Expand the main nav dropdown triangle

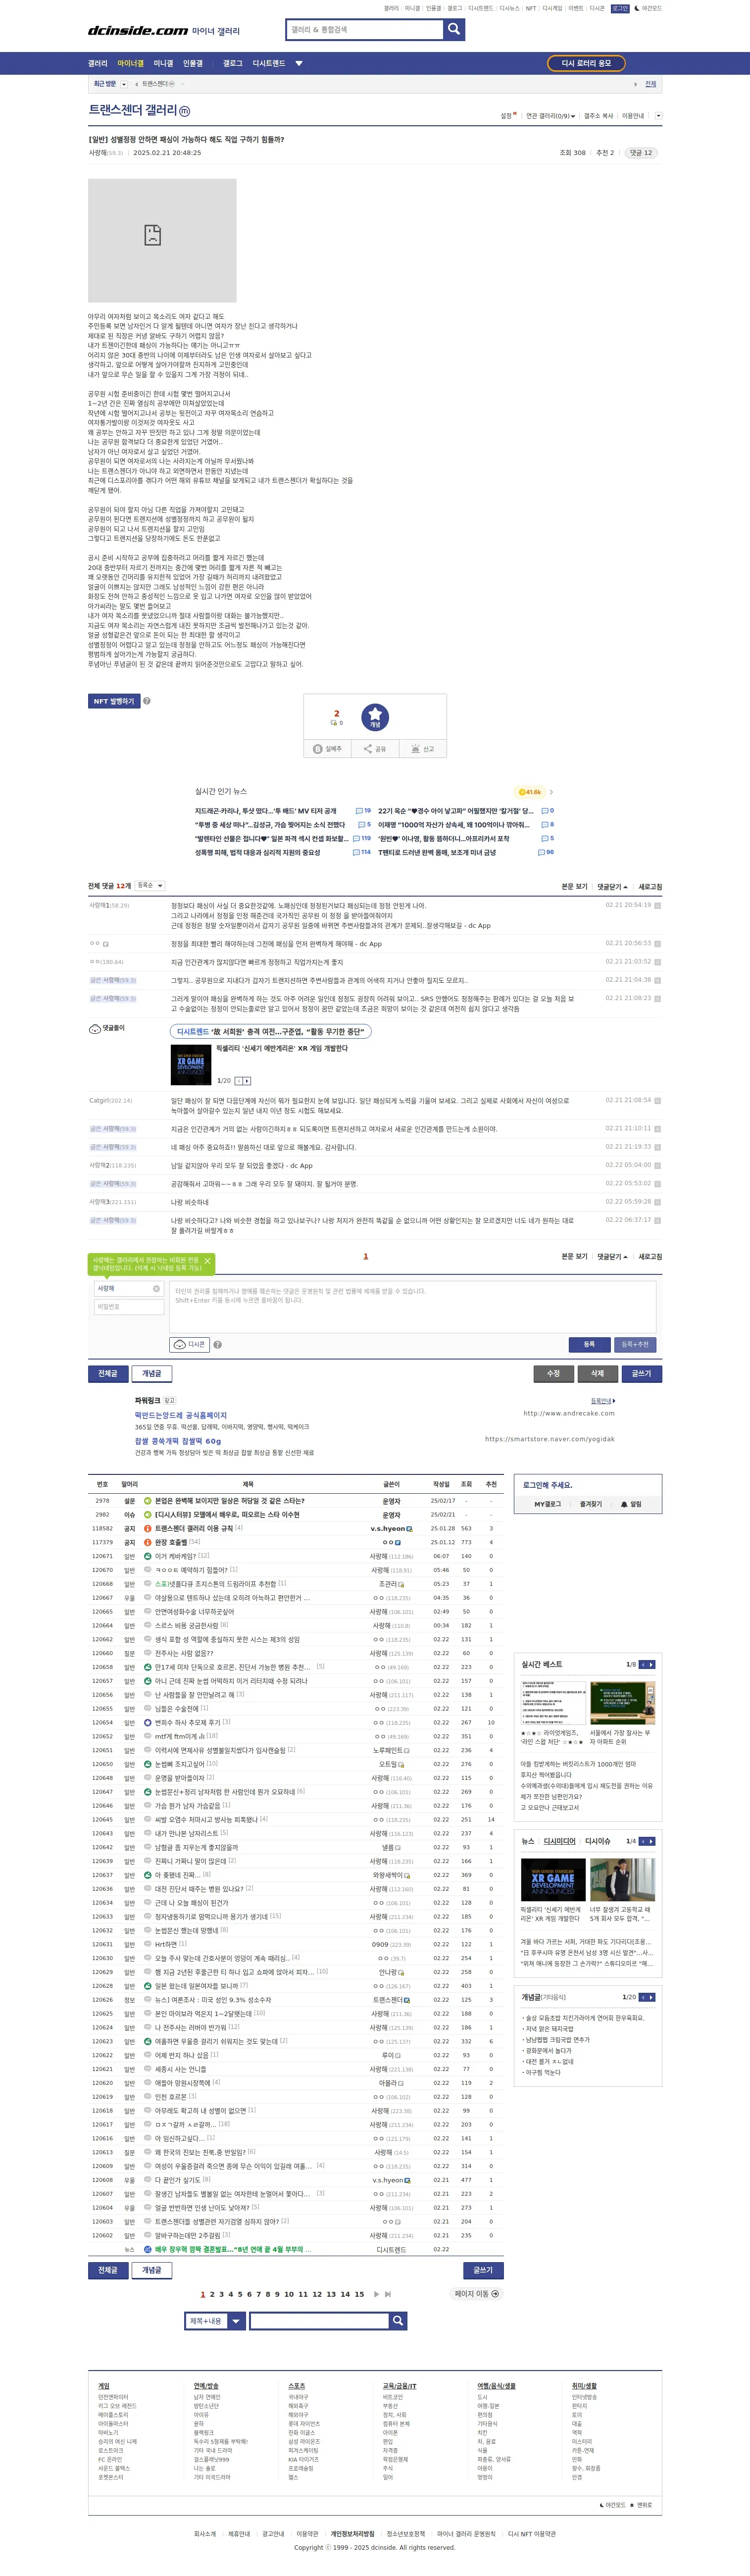pyautogui.click(x=299, y=63)
